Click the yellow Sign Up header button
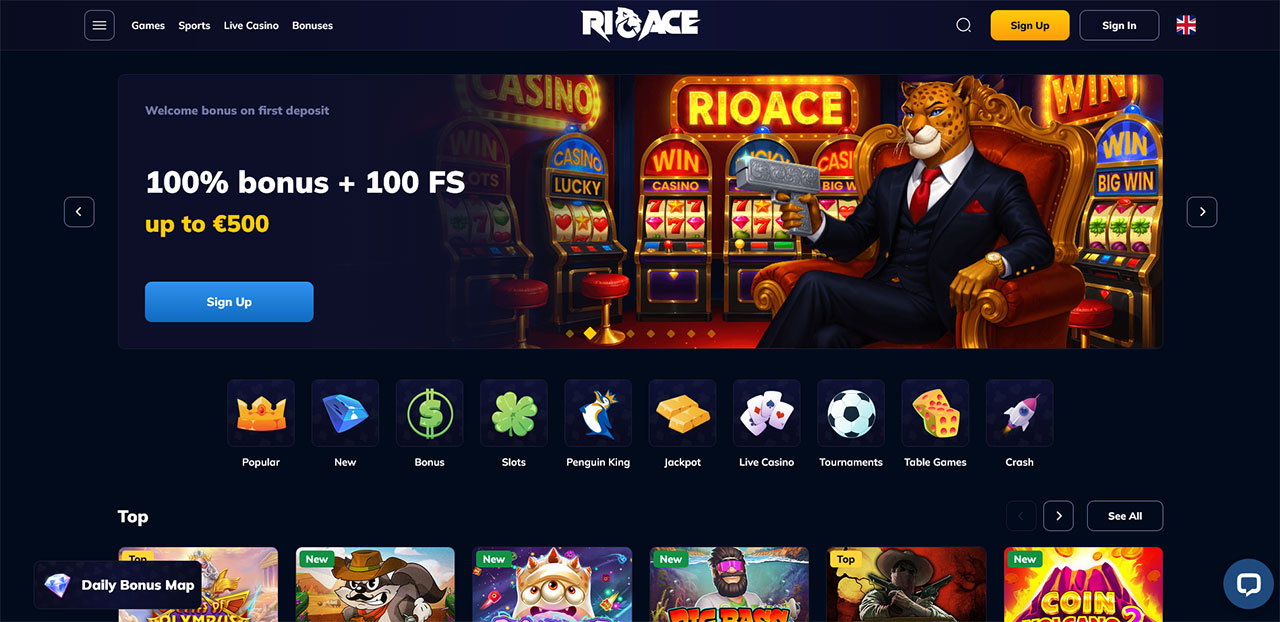1280x622 pixels. [1030, 25]
